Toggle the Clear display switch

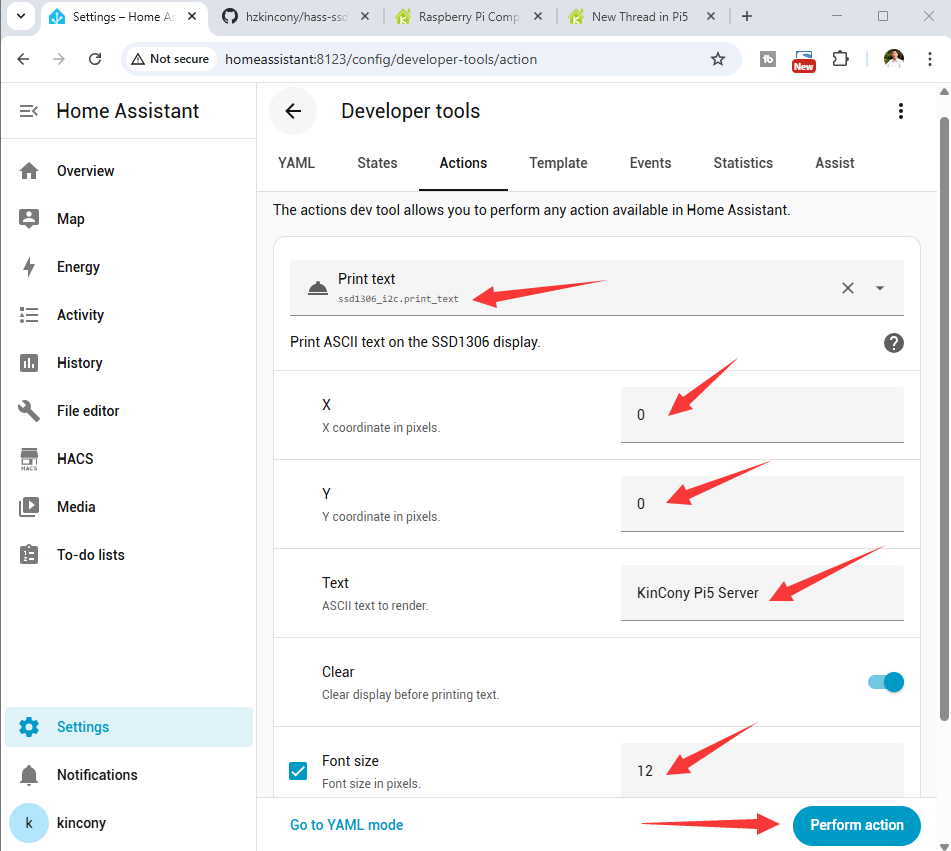pos(886,682)
